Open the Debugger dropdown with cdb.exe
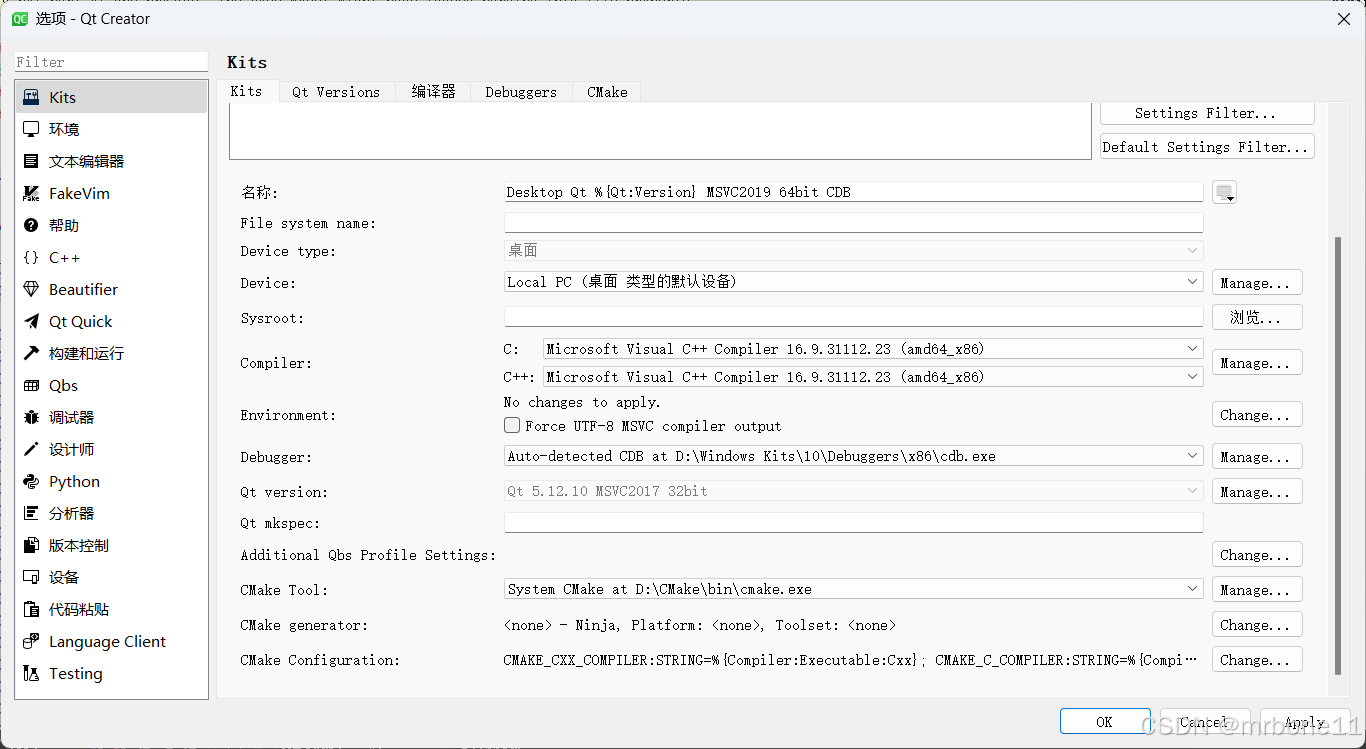The height and width of the screenshot is (749, 1366). pyautogui.click(x=853, y=456)
